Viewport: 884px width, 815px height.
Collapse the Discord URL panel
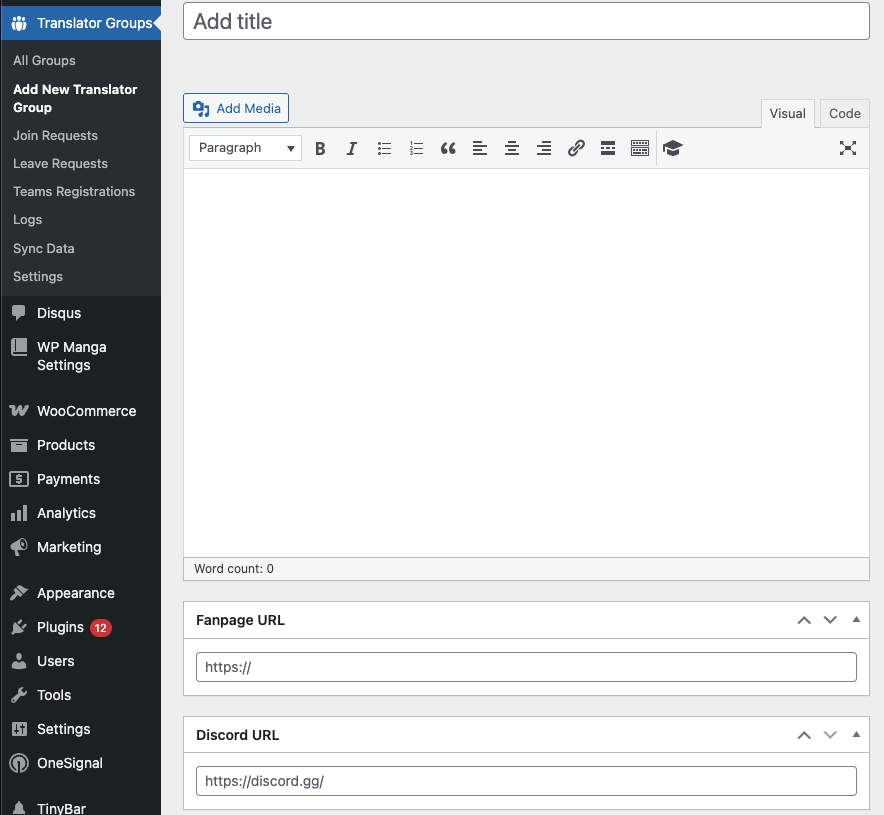856,735
